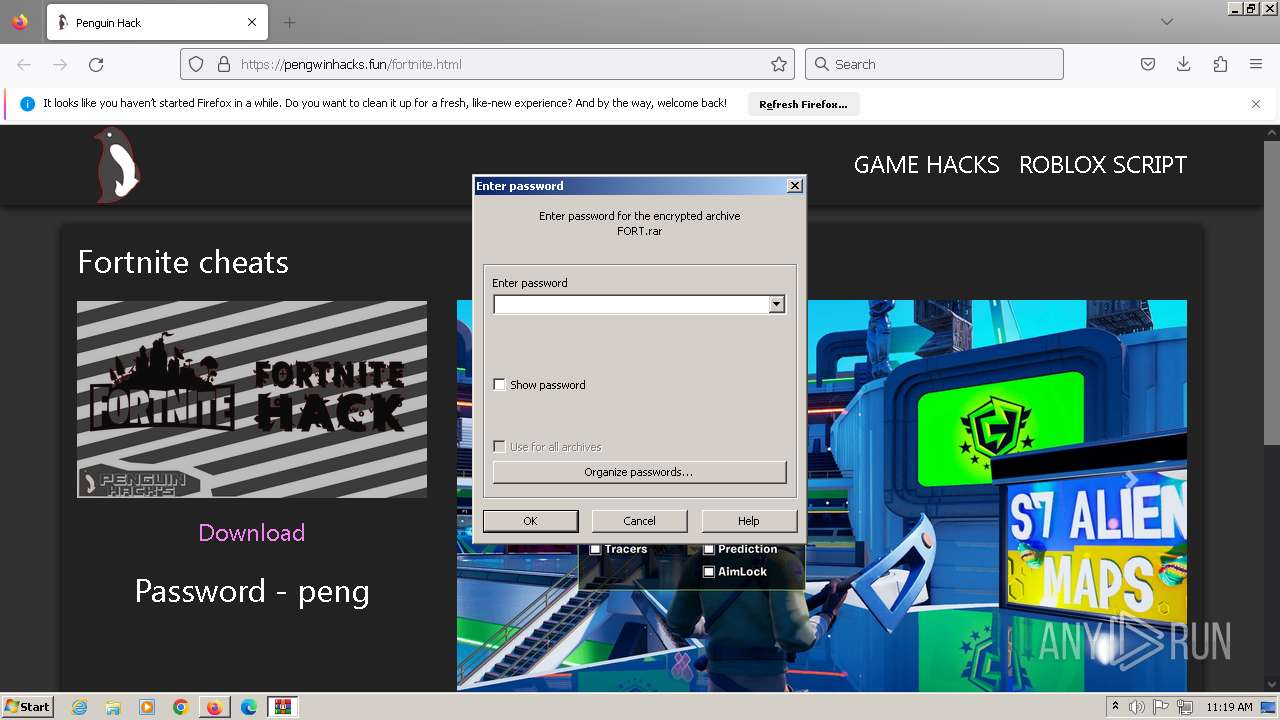
Task: Click the Refresh Firefox button
Action: pos(803,104)
